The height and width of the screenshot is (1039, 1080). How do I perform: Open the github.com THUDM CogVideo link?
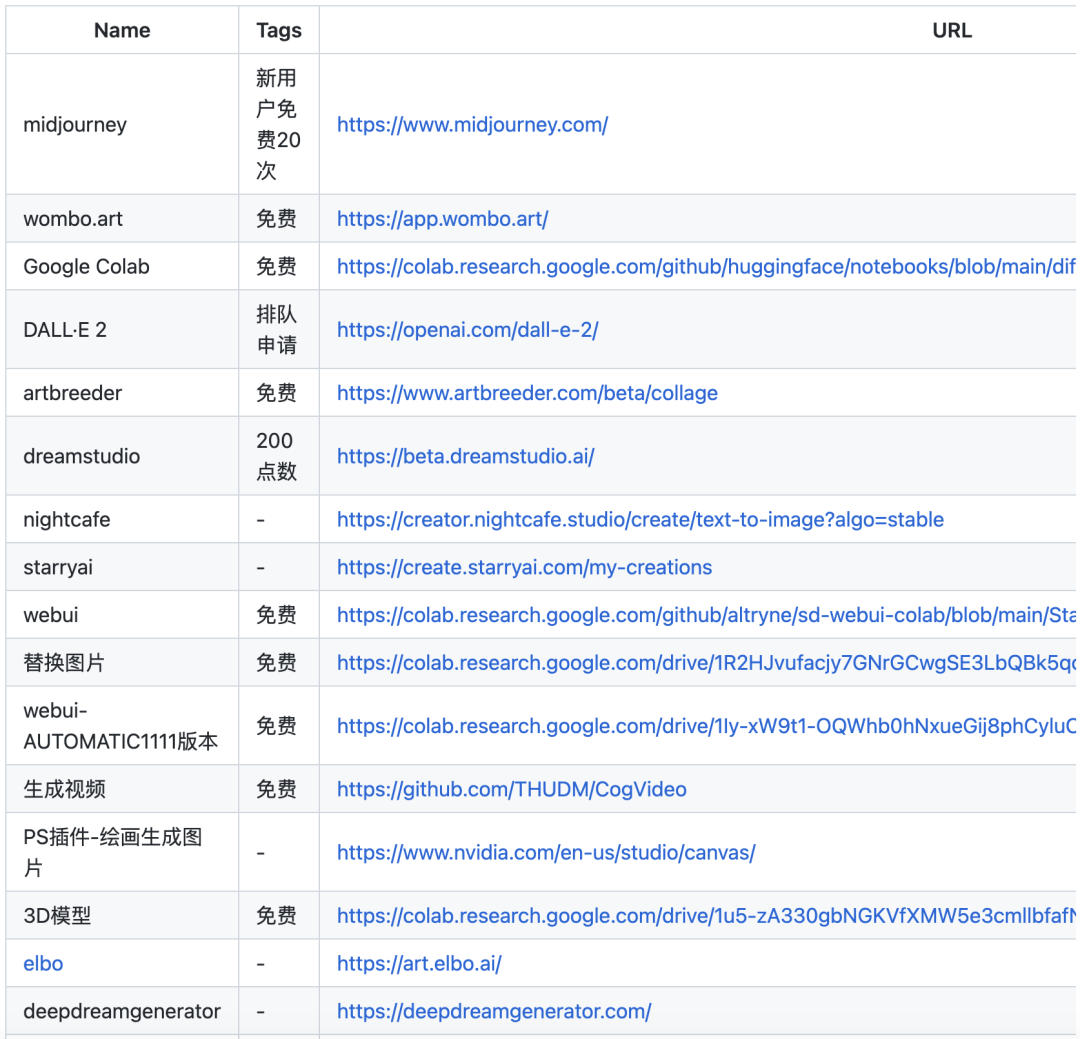512,789
